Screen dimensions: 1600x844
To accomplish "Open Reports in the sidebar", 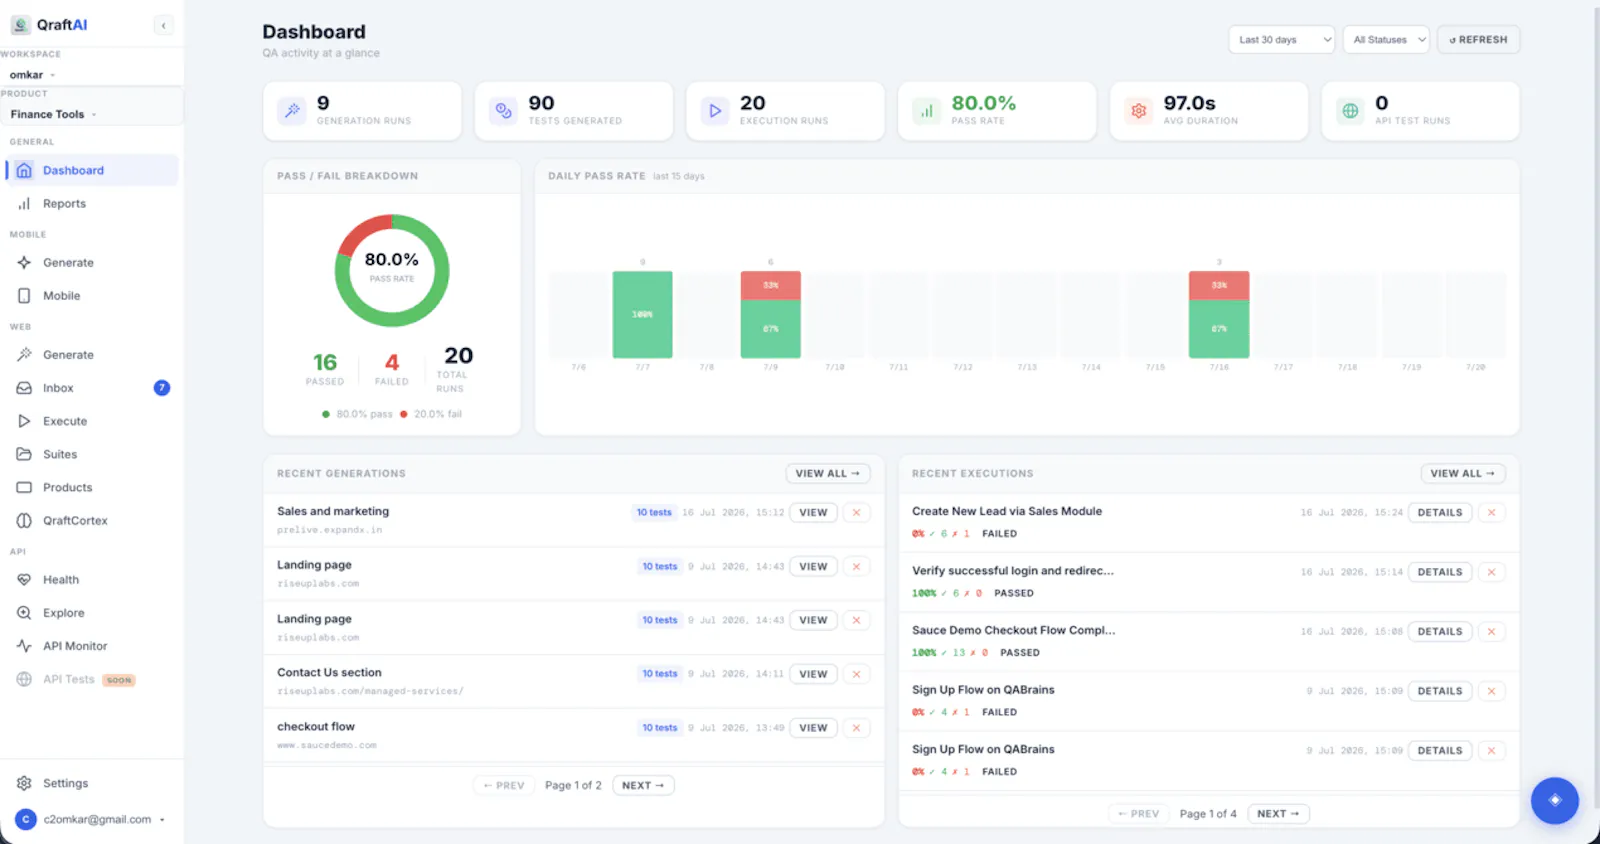I will point(92,203).
